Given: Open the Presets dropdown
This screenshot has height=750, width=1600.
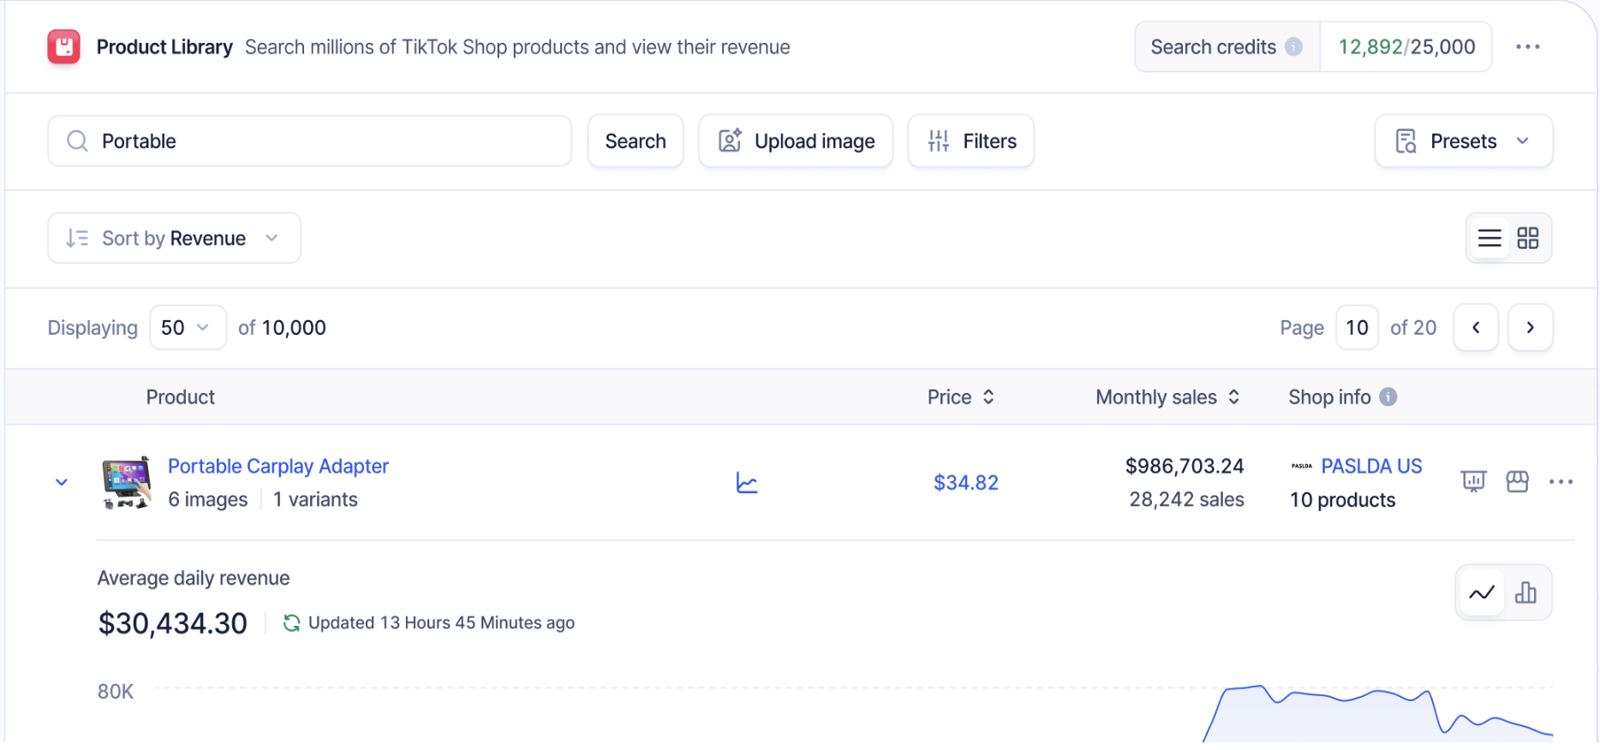Looking at the screenshot, I should tap(1463, 141).
